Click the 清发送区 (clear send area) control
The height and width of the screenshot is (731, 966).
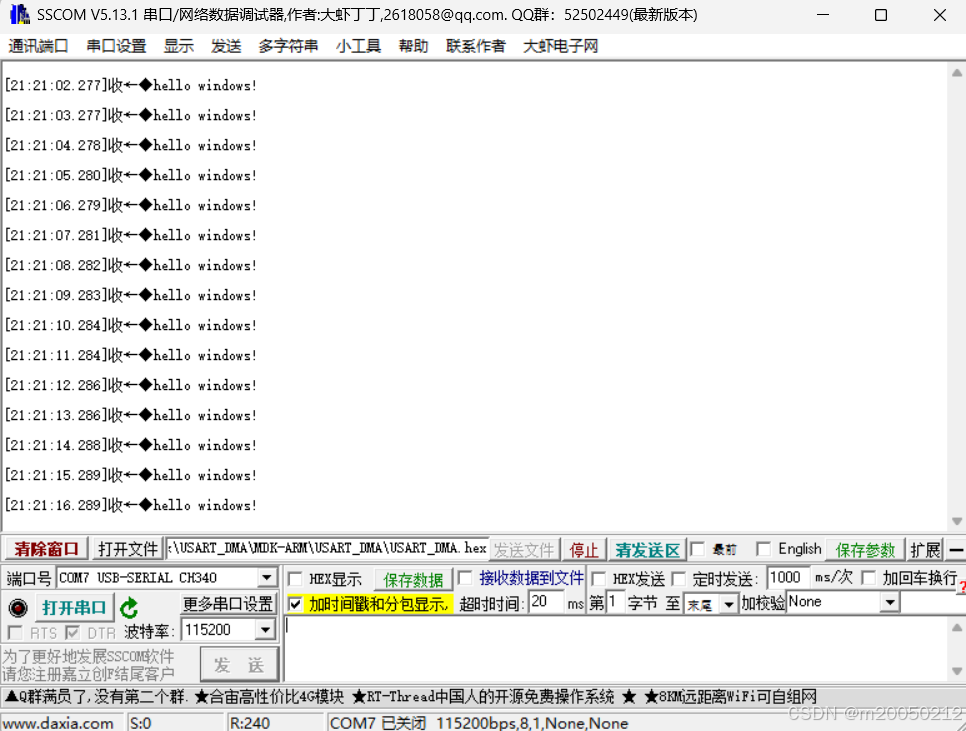coord(646,549)
